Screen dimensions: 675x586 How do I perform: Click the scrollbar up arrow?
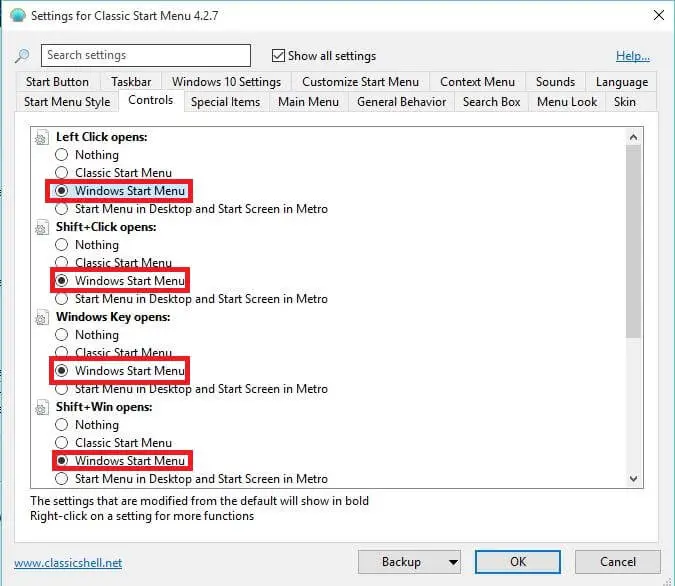[633, 137]
